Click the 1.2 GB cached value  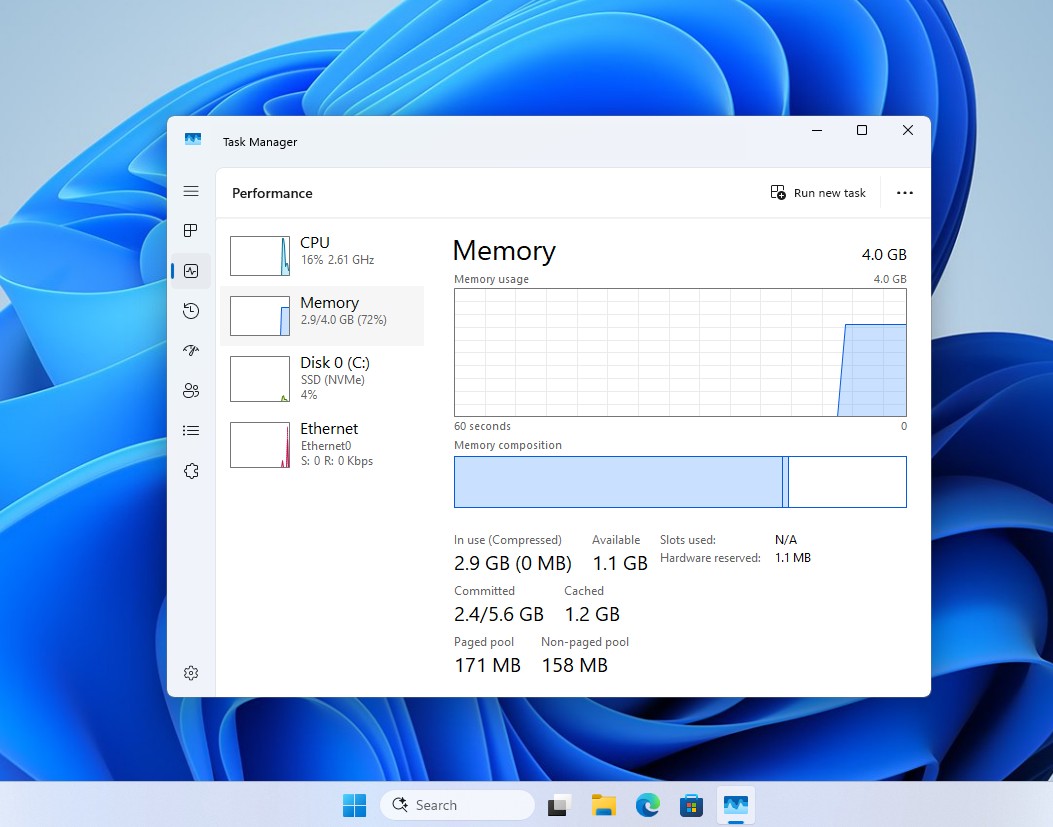[592, 614]
